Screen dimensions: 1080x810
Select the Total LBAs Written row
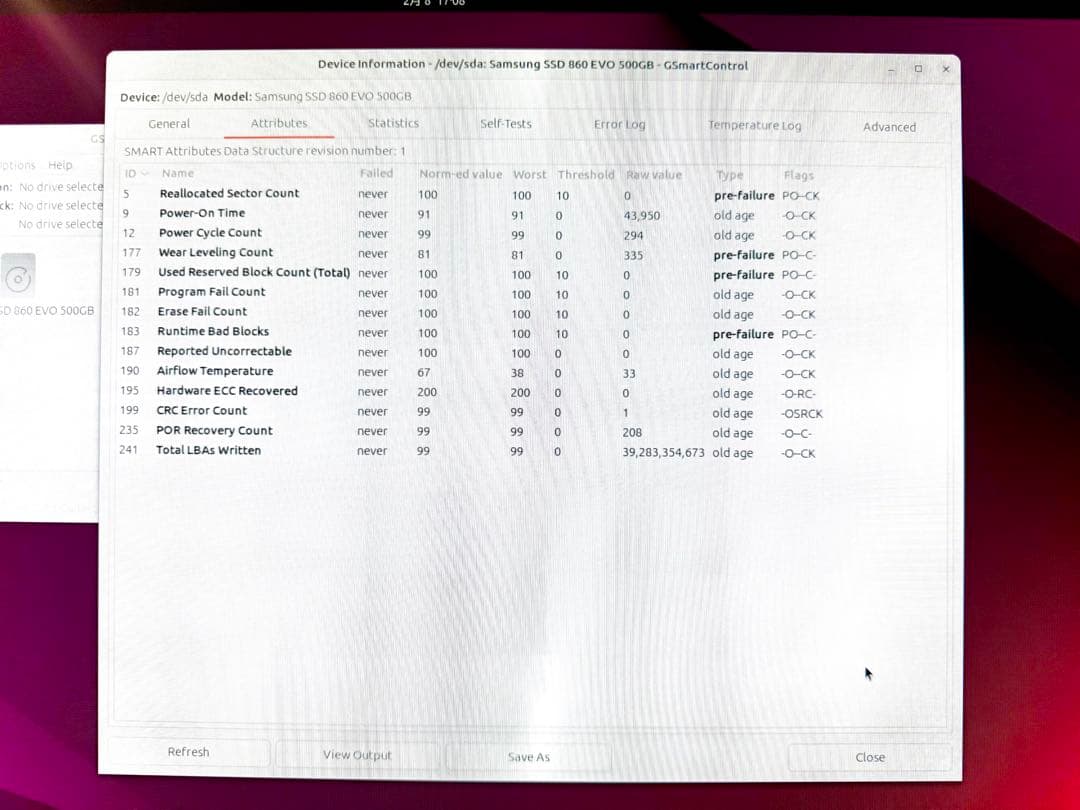point(208,451)
